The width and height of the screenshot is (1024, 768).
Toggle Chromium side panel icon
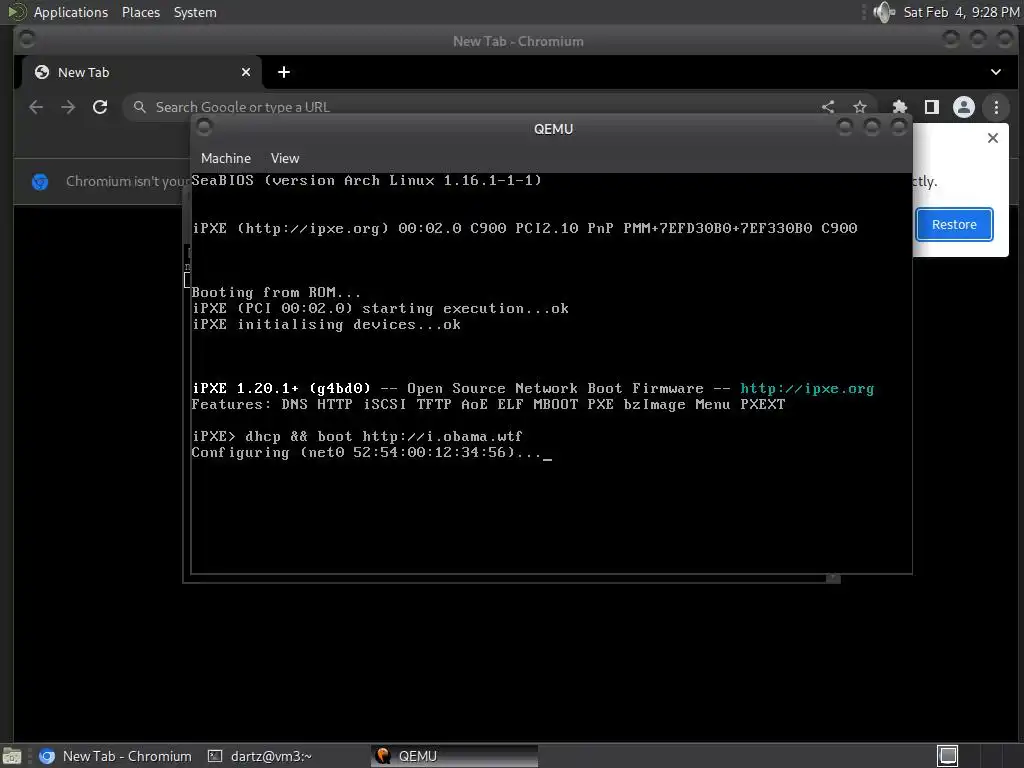(x=932, y=107)
